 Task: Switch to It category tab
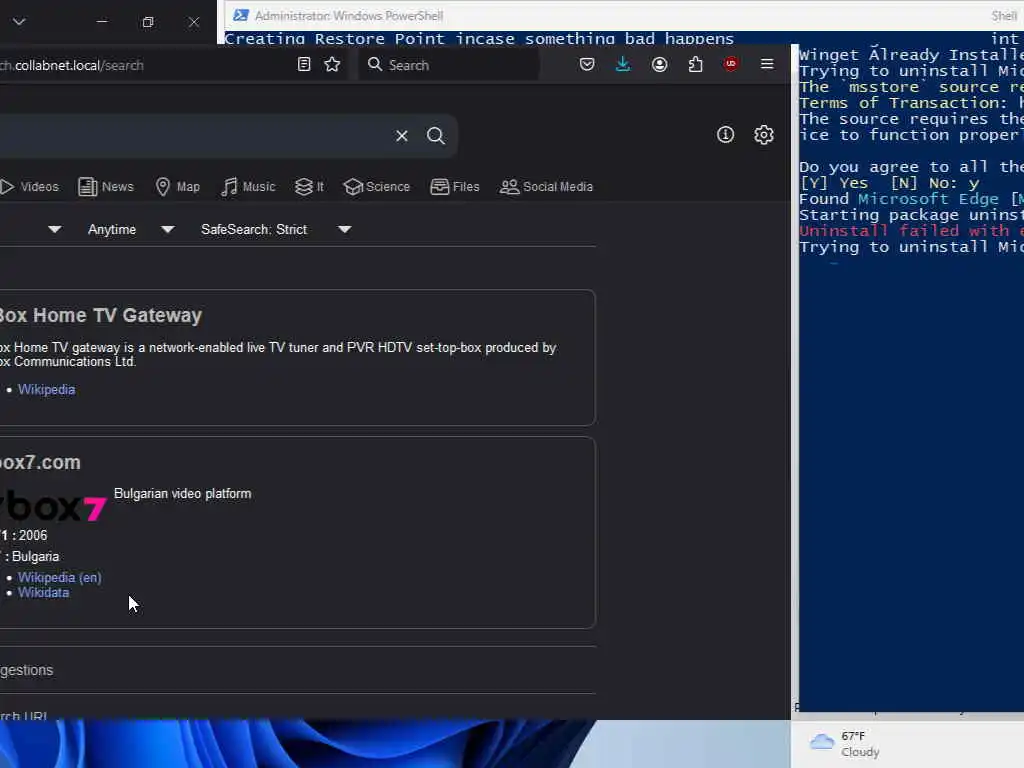(310, 187)
